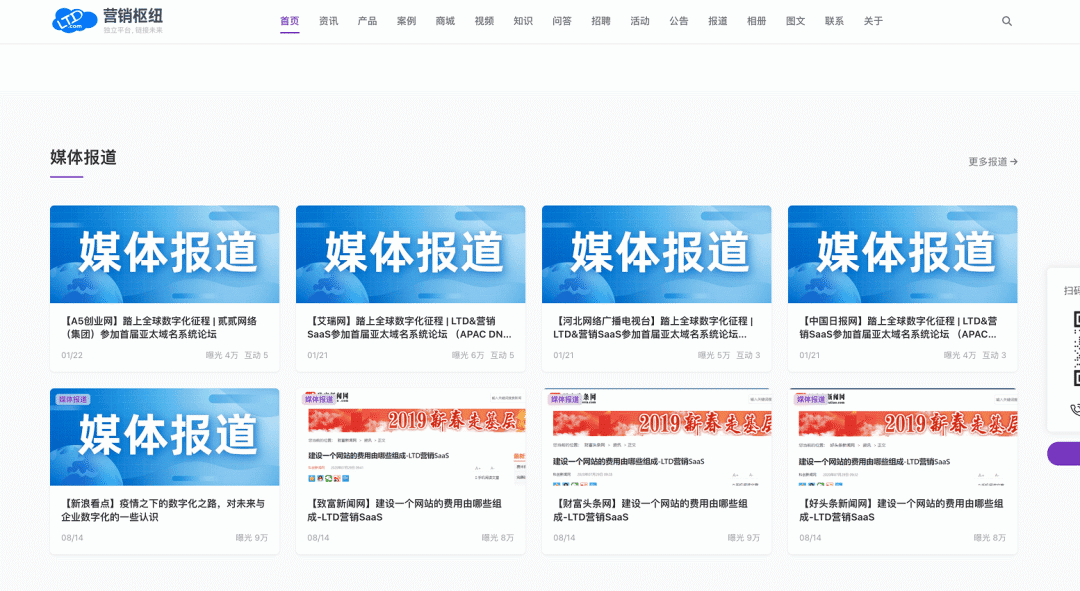Screen dimensions: 1080x591
Task: Click the 媒体报道 section heading
Action: click(x=83, y=158)
